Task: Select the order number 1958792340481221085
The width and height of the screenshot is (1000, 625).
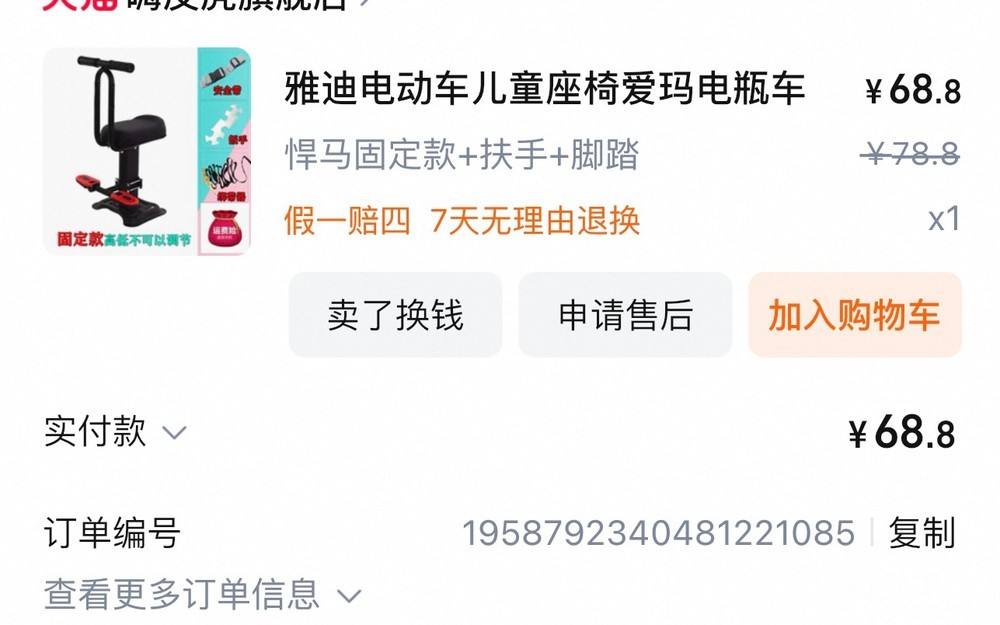Action: 658,533
